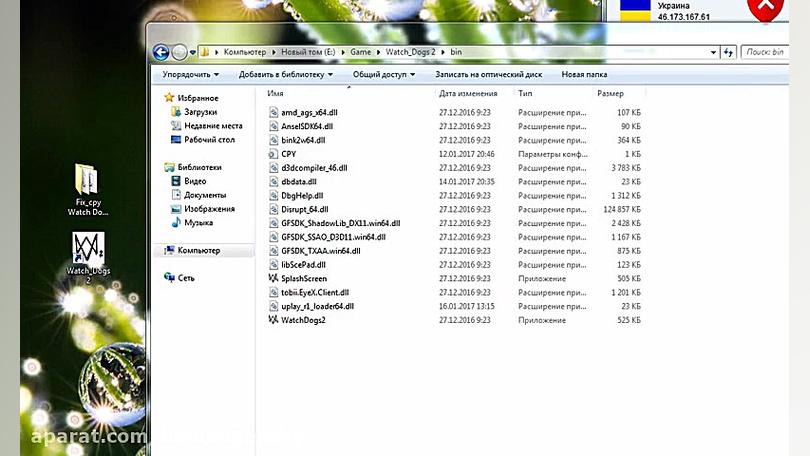Sort by 'Дата изменения' column header
The image size is (810, 456).
click(x=468, y=93)
